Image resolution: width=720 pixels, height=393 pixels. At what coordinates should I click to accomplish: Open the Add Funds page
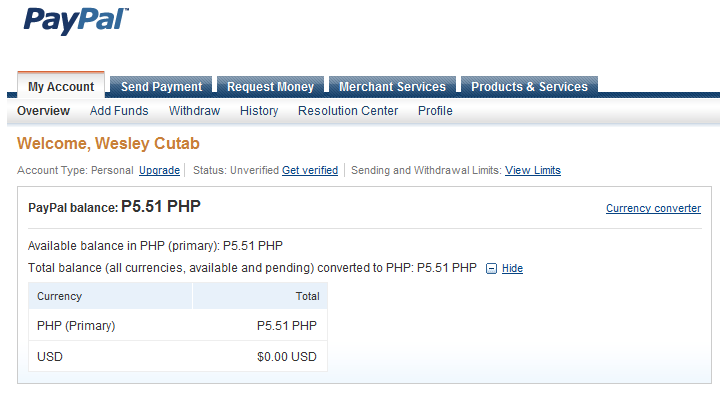pyautogui.click(x=119, y=111)
